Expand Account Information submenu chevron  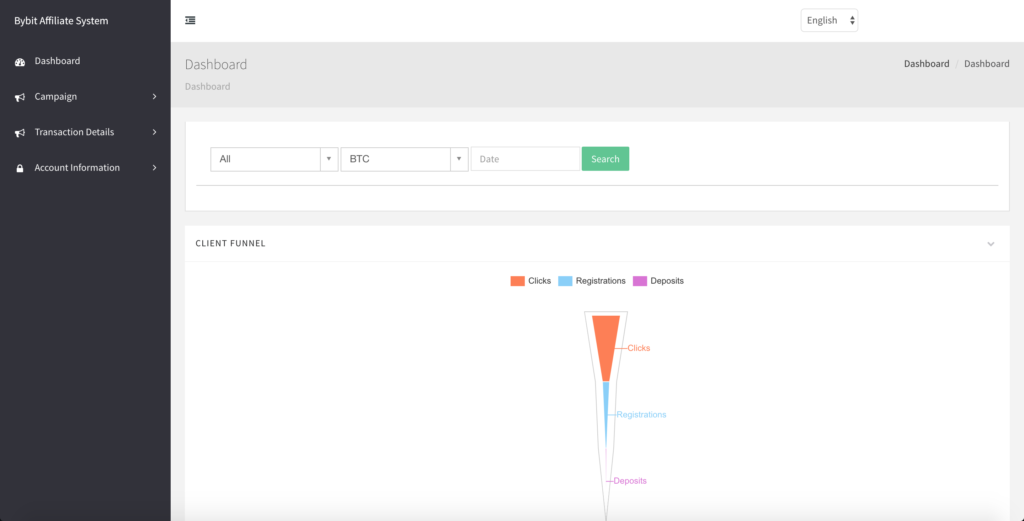(155, 168)
